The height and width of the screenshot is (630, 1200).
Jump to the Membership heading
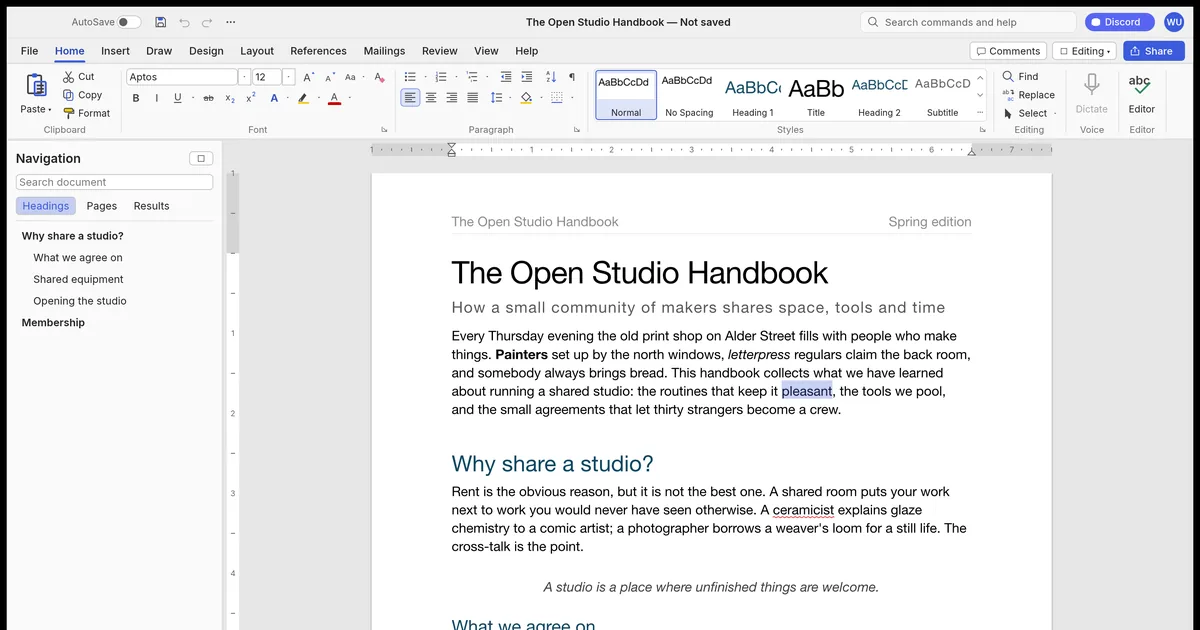point(53,323)
